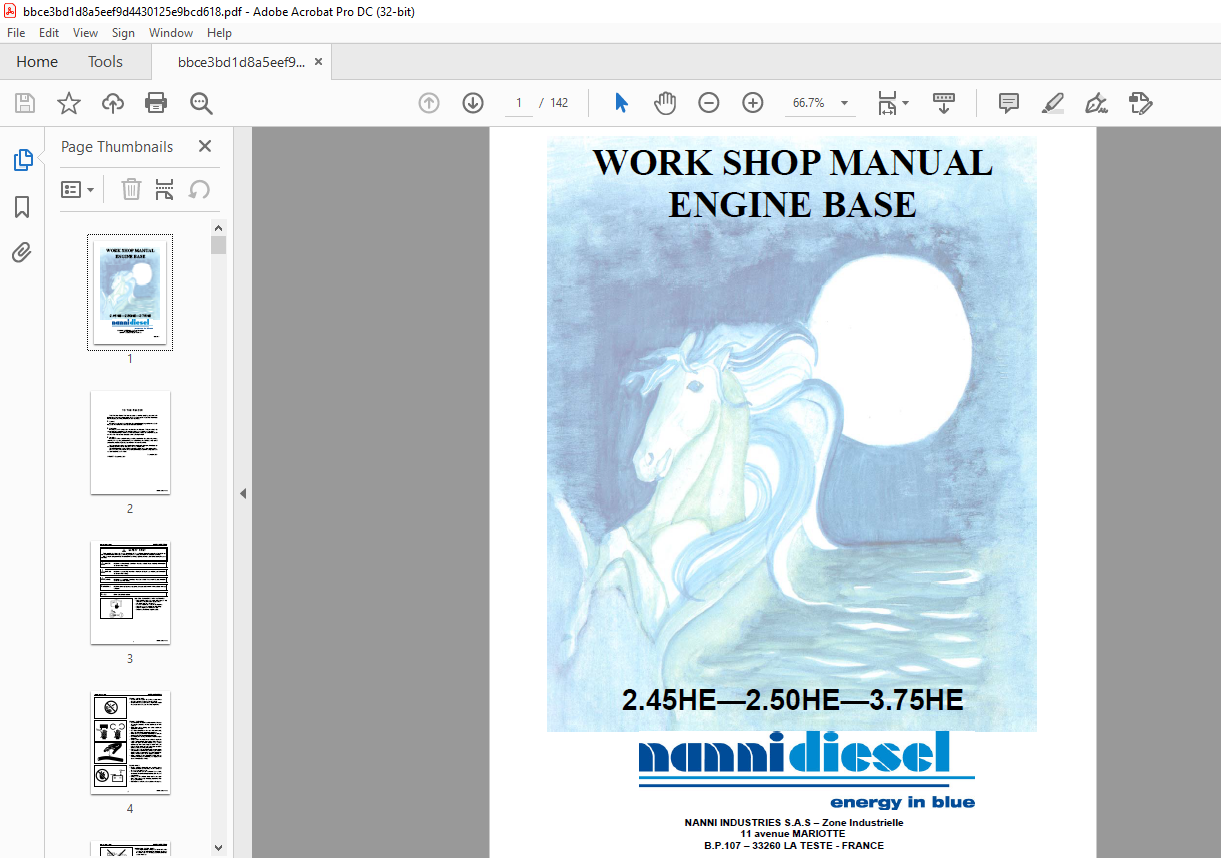Select the Highlight text tool
The height and width of the screenshot is (858, 1221).
1052,103
